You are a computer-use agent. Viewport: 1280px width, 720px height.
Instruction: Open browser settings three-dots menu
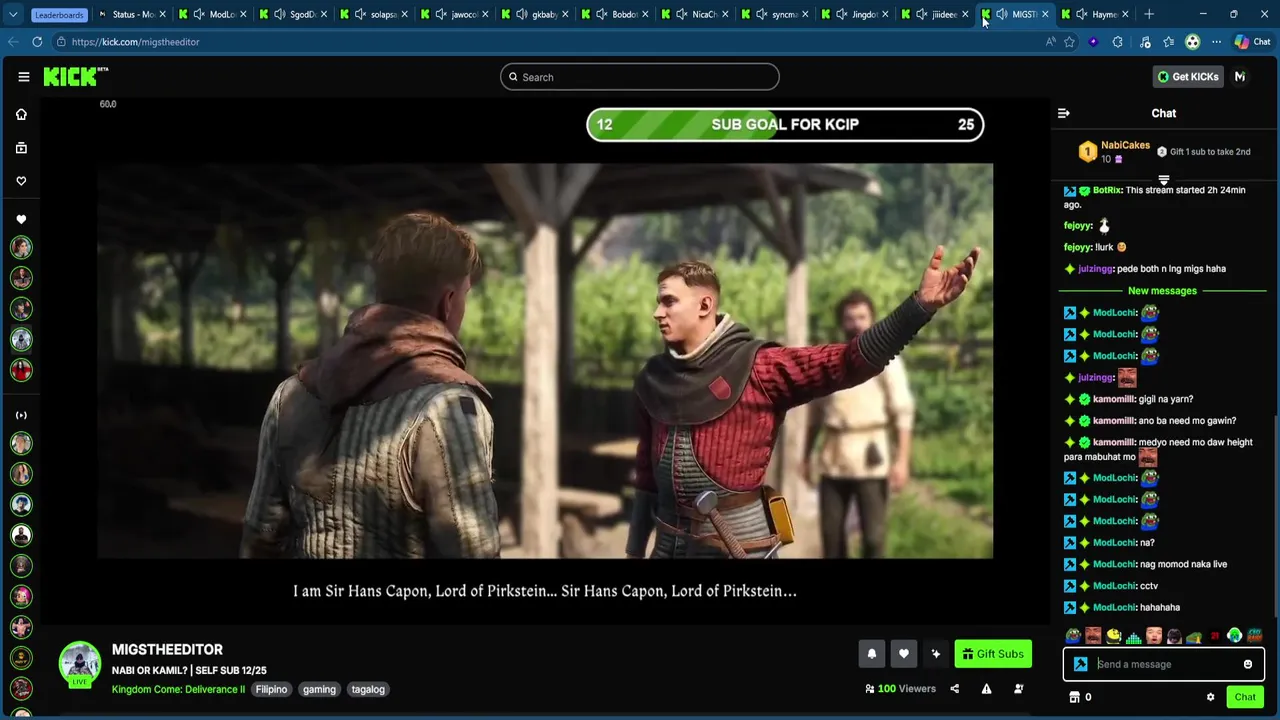coord(1216,42)
